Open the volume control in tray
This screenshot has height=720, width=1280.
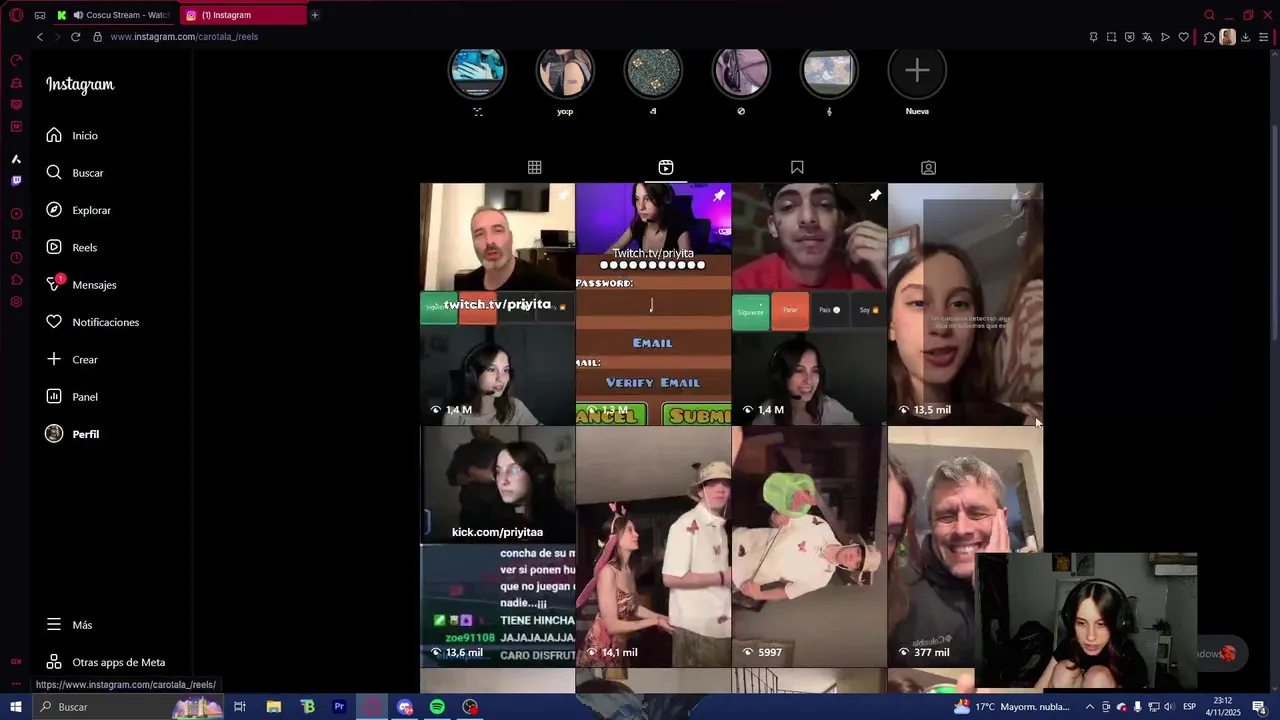[x=1169, y=707]
